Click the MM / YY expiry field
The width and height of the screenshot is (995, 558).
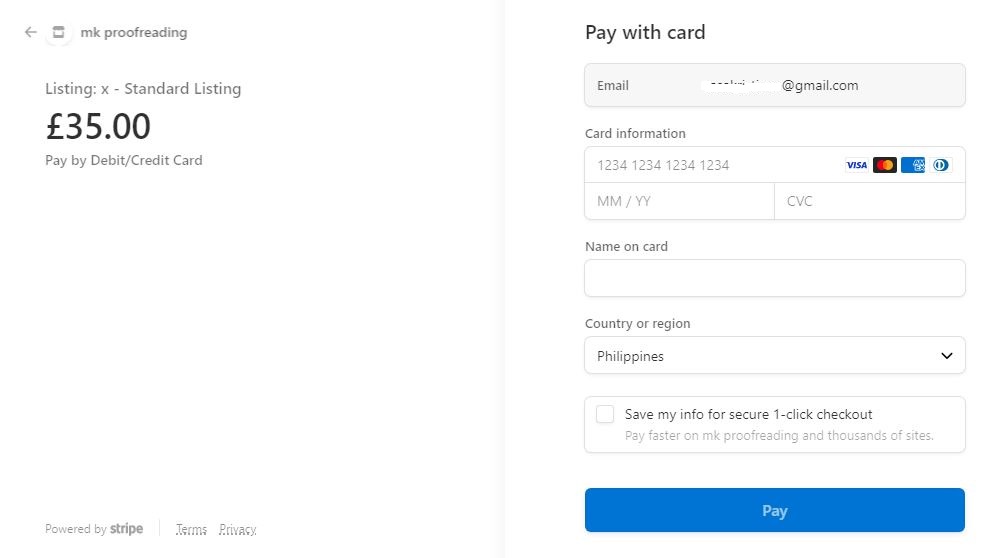tap(679, 201)
